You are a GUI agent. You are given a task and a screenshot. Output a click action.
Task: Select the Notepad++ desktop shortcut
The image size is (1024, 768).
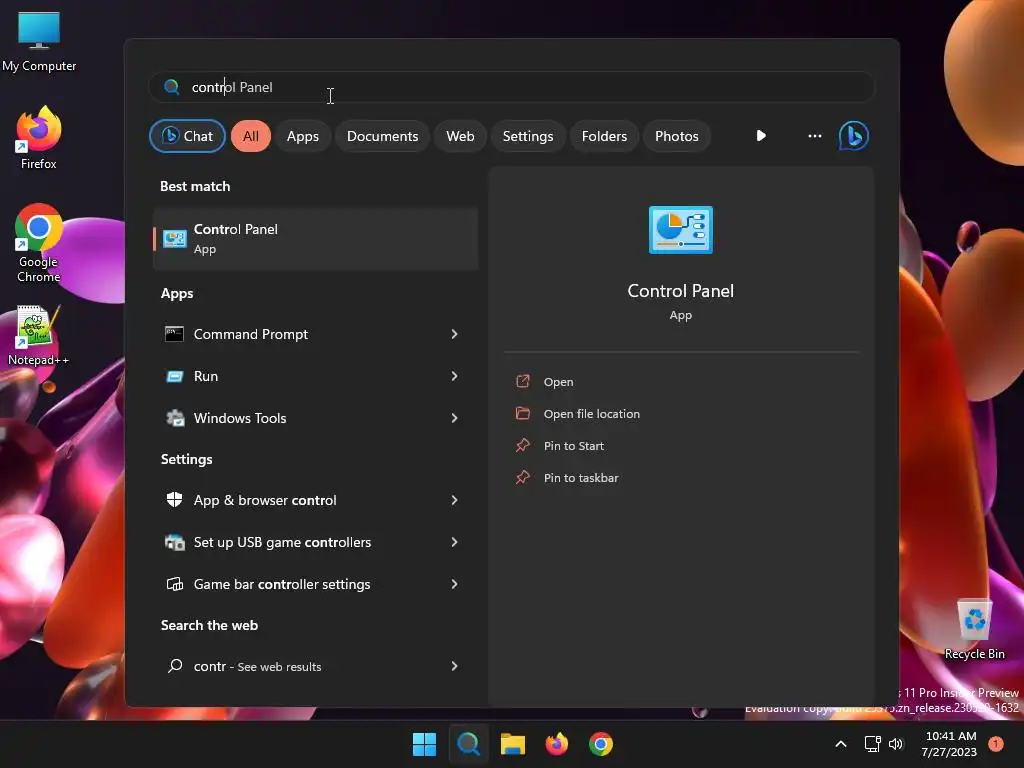point(39,336)
